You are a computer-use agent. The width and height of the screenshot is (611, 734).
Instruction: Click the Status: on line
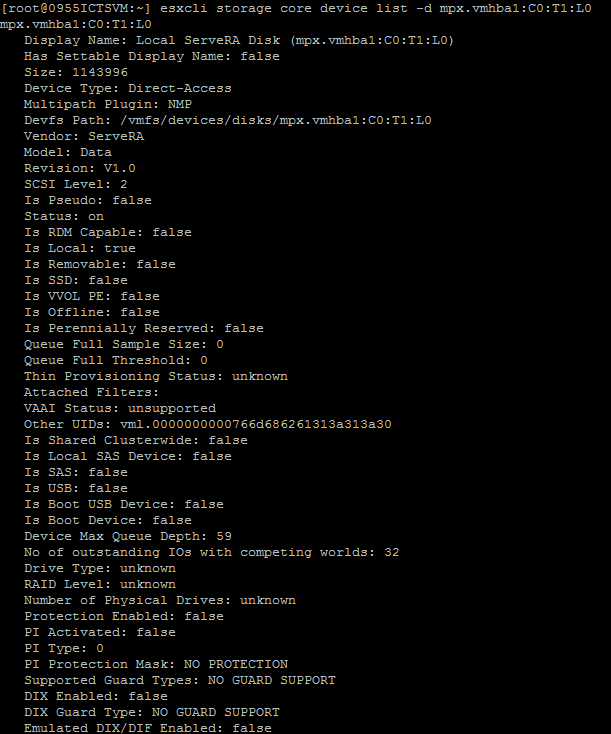coord(64,216)
